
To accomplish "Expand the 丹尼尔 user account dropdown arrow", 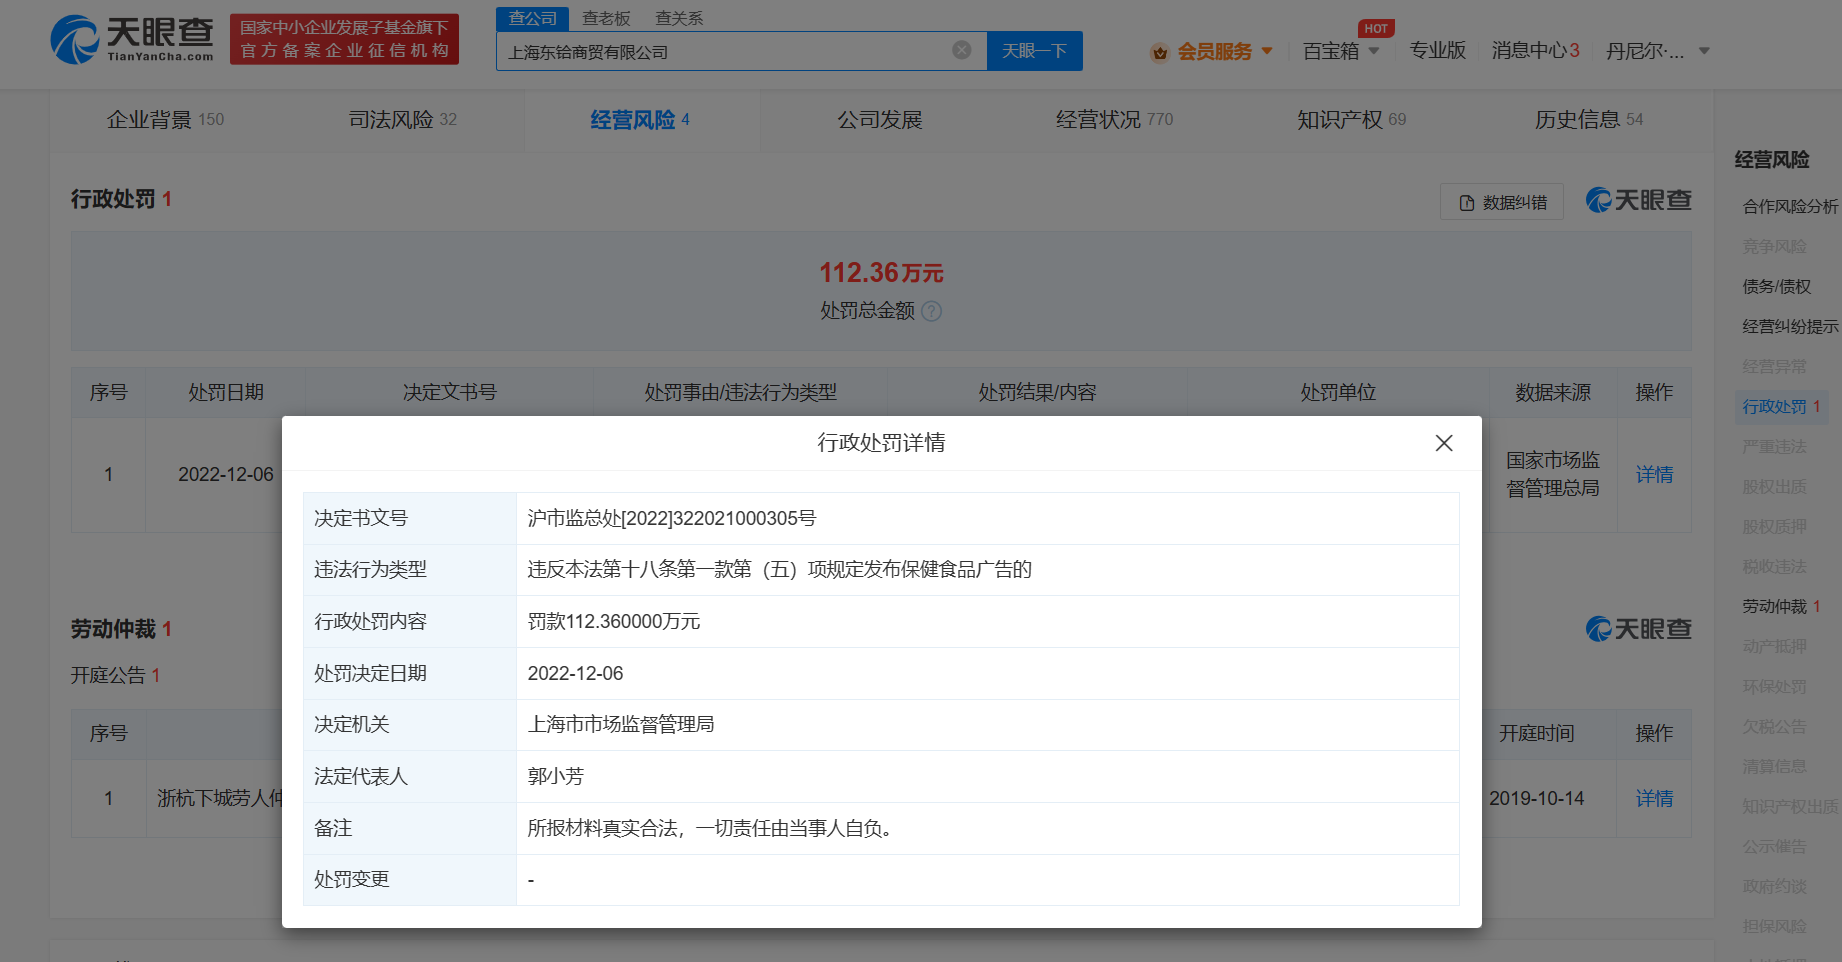I will [x=1704, y=51].
